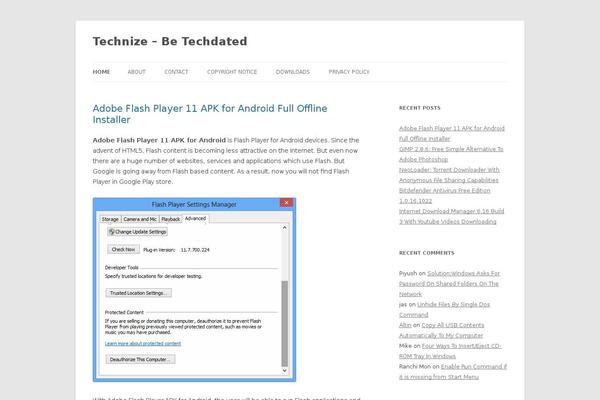Image resolution: width=600 pixels, height=400 pixels.
Task: Click the scroll down arrow in Flash dialog
Action: point(284,371)
